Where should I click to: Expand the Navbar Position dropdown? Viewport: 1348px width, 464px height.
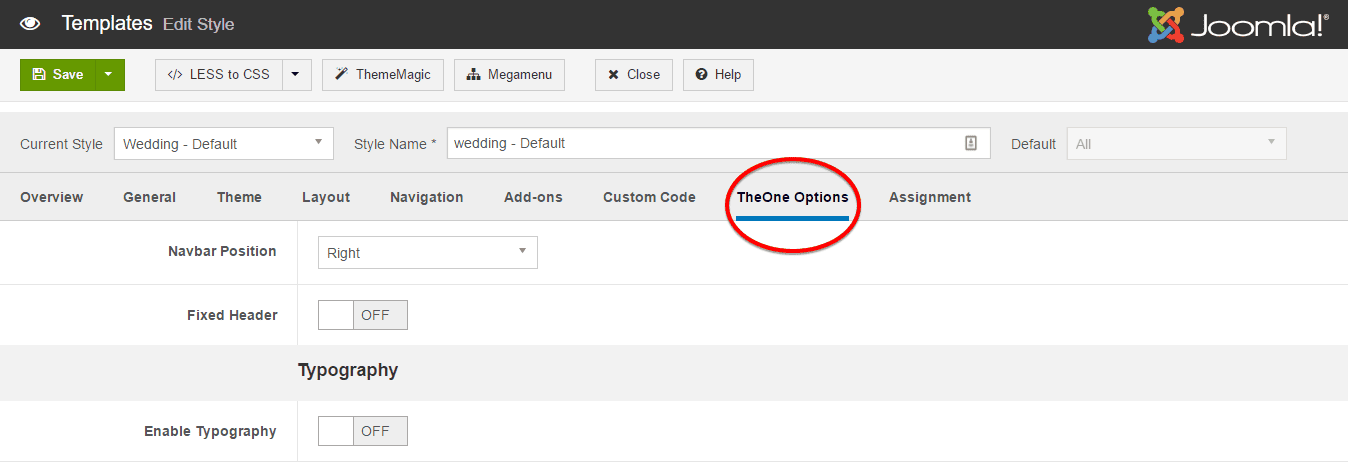427,253
